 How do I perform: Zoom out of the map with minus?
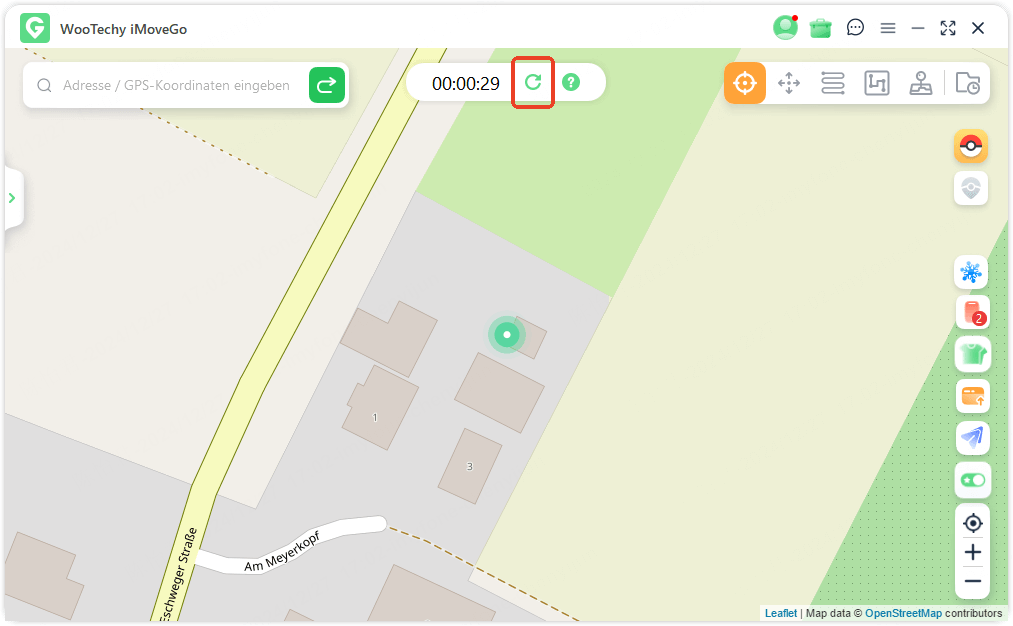click(972, 581)
